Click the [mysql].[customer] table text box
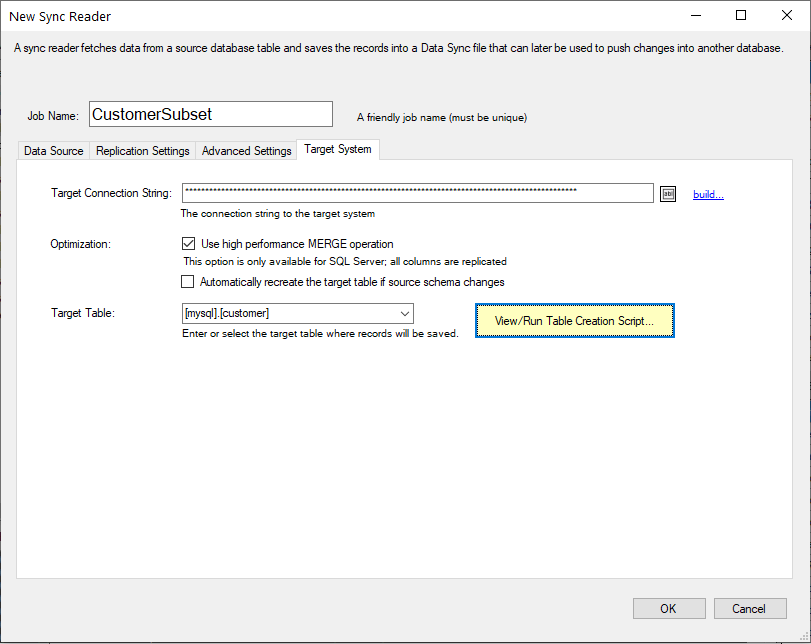 coord(288,314)
